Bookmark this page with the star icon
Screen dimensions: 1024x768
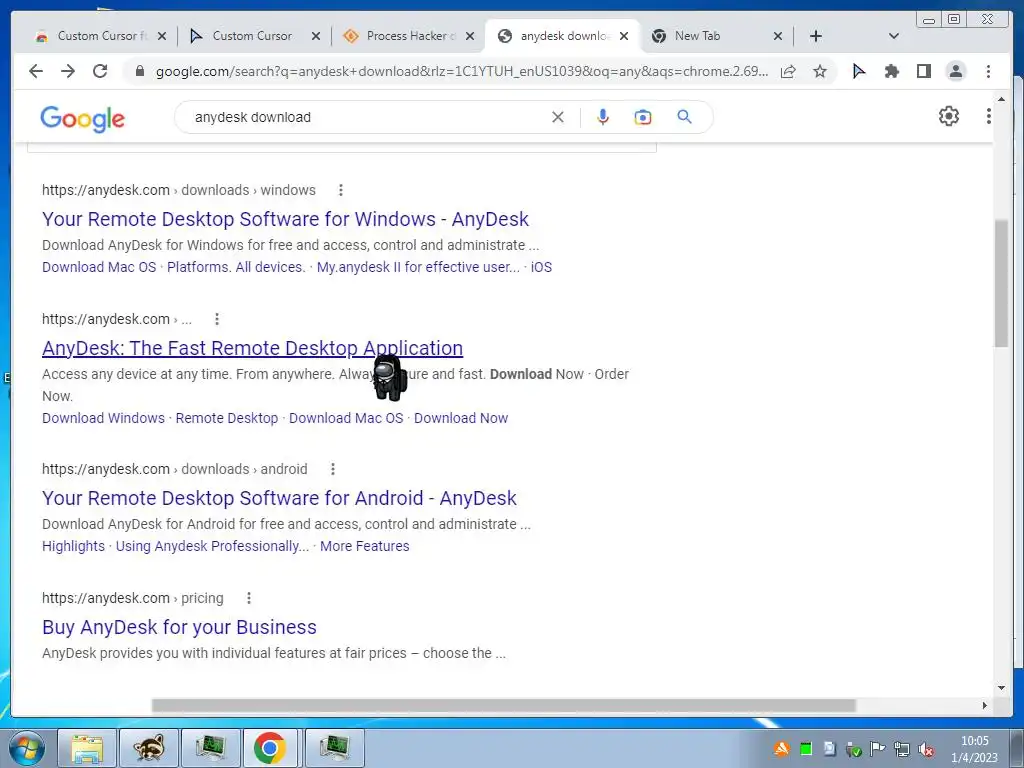point(820,71)
